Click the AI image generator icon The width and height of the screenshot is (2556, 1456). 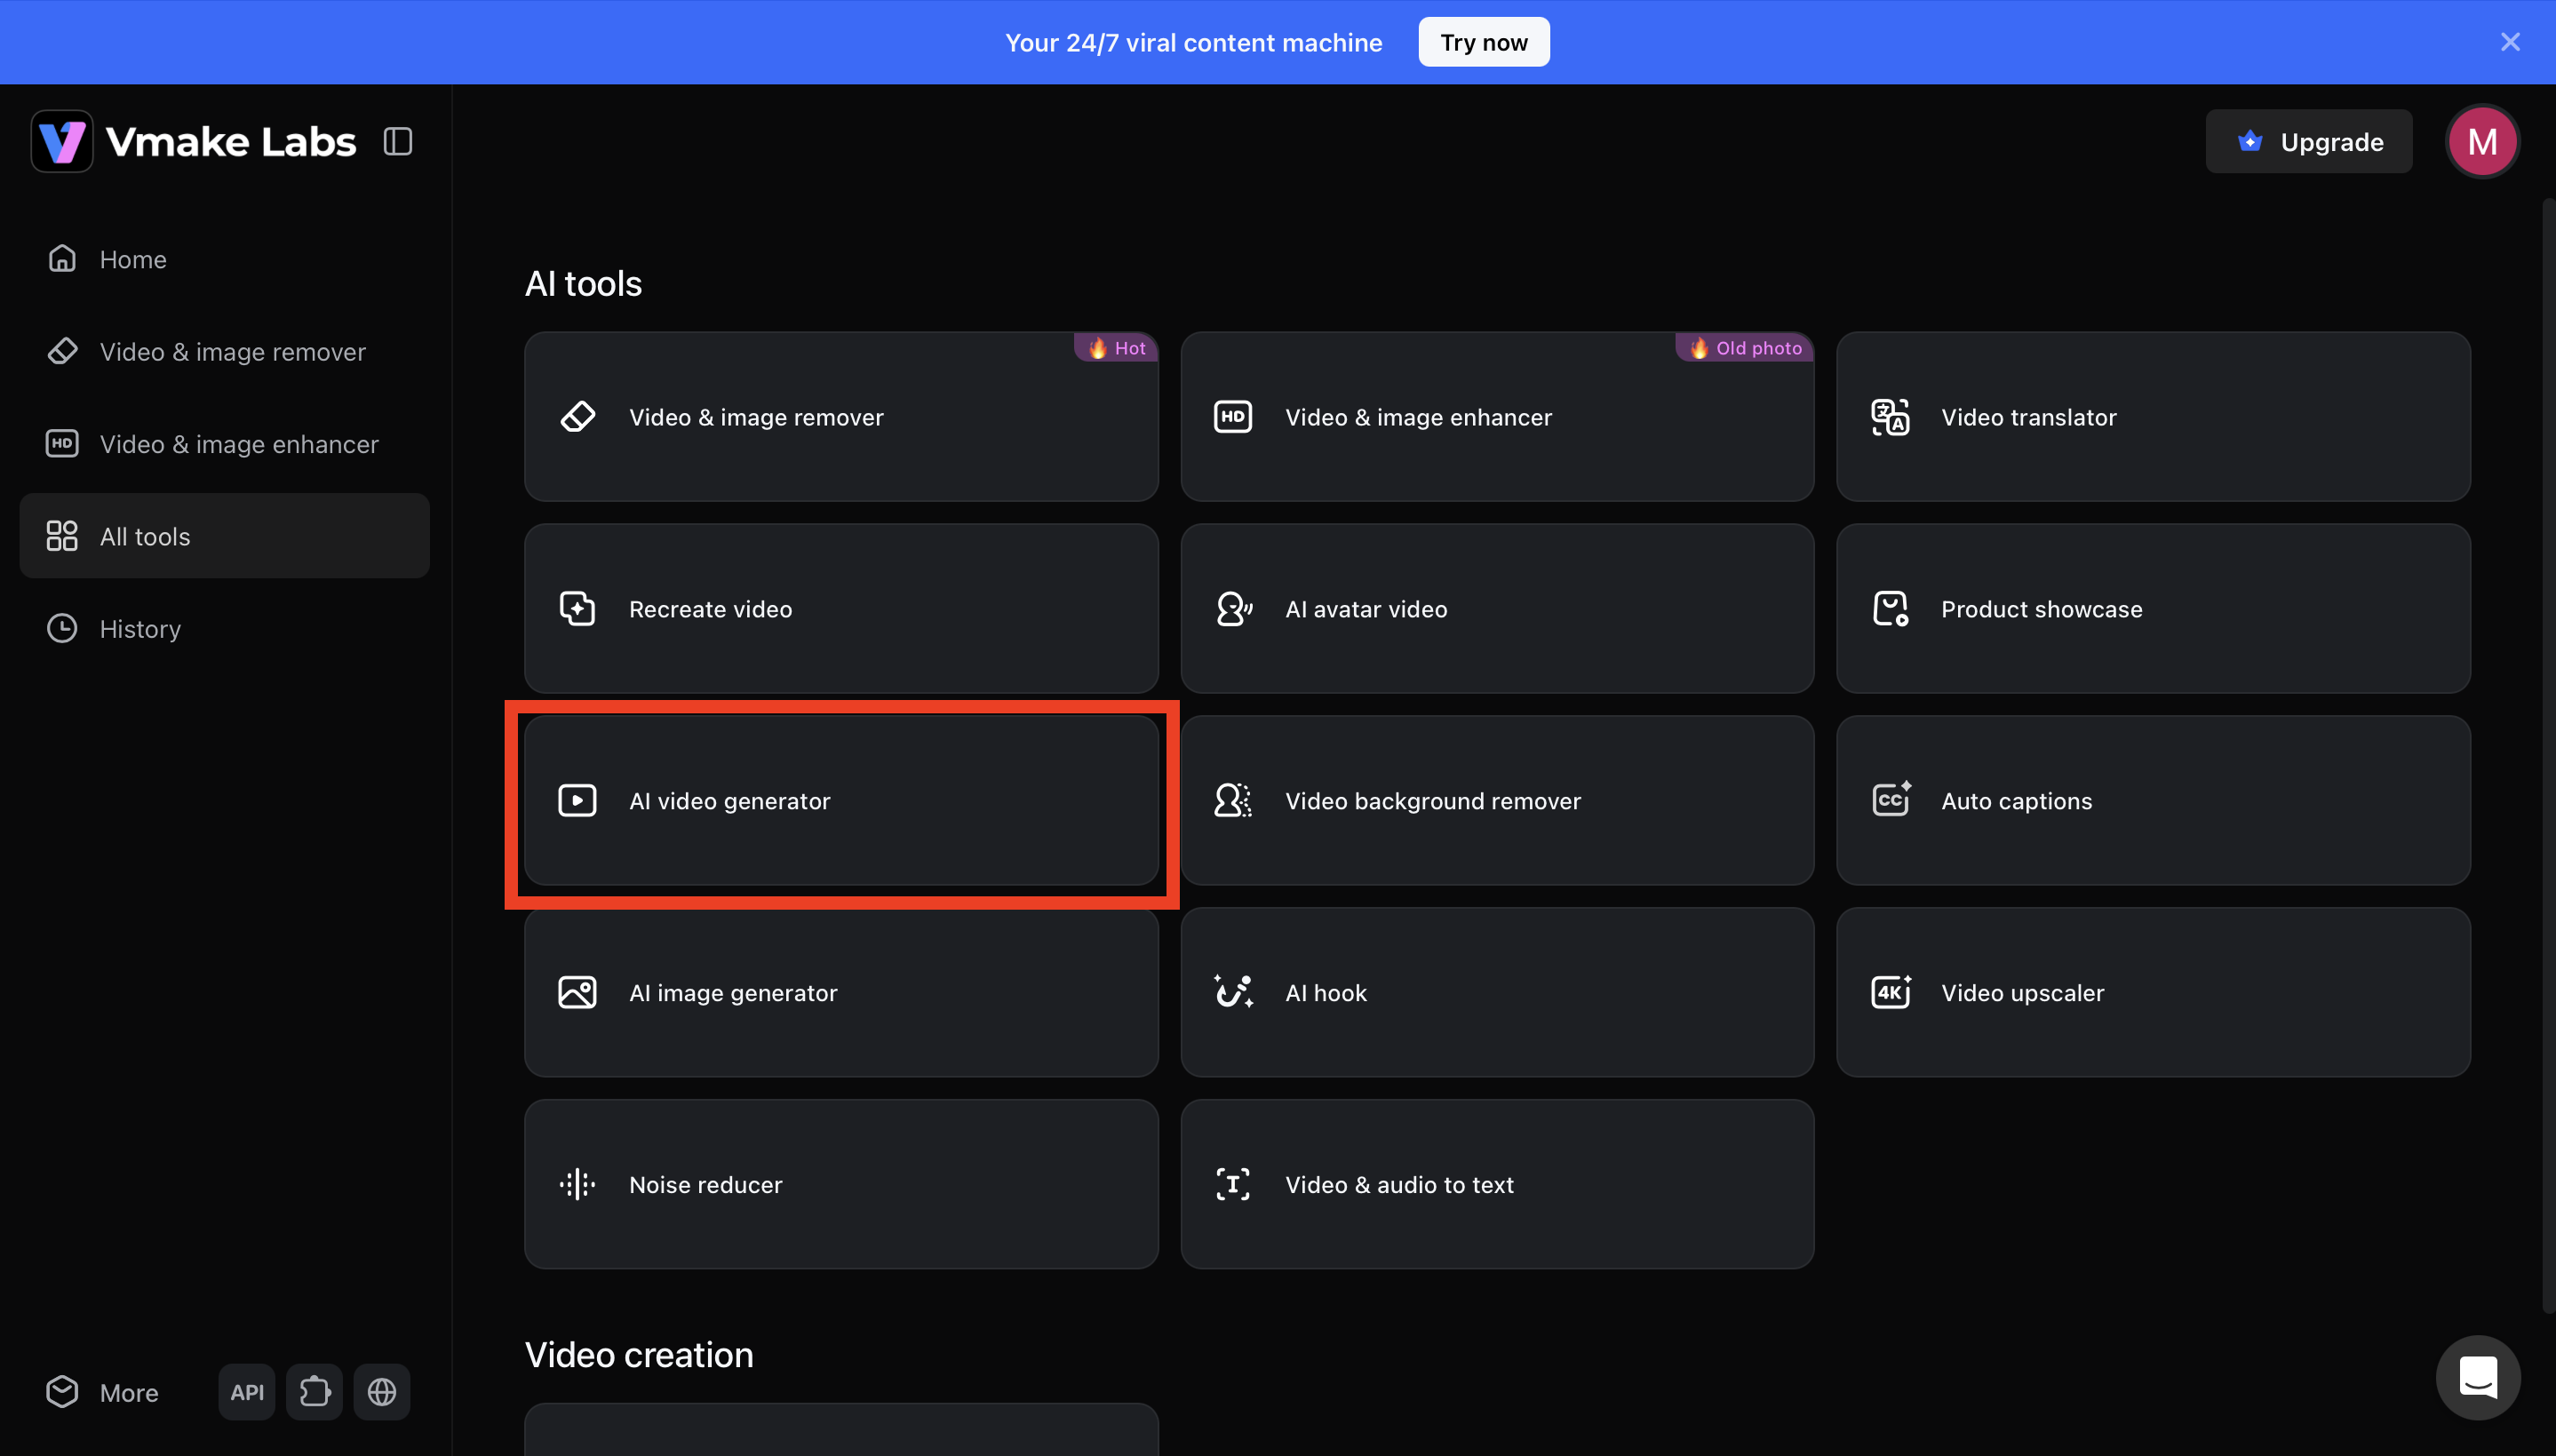577,993
